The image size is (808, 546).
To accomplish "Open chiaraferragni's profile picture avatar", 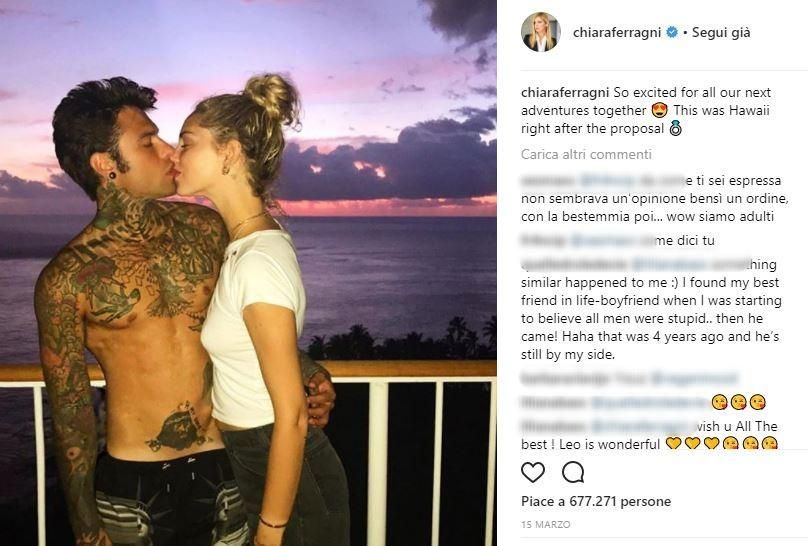I will click(x=541, y=32).
